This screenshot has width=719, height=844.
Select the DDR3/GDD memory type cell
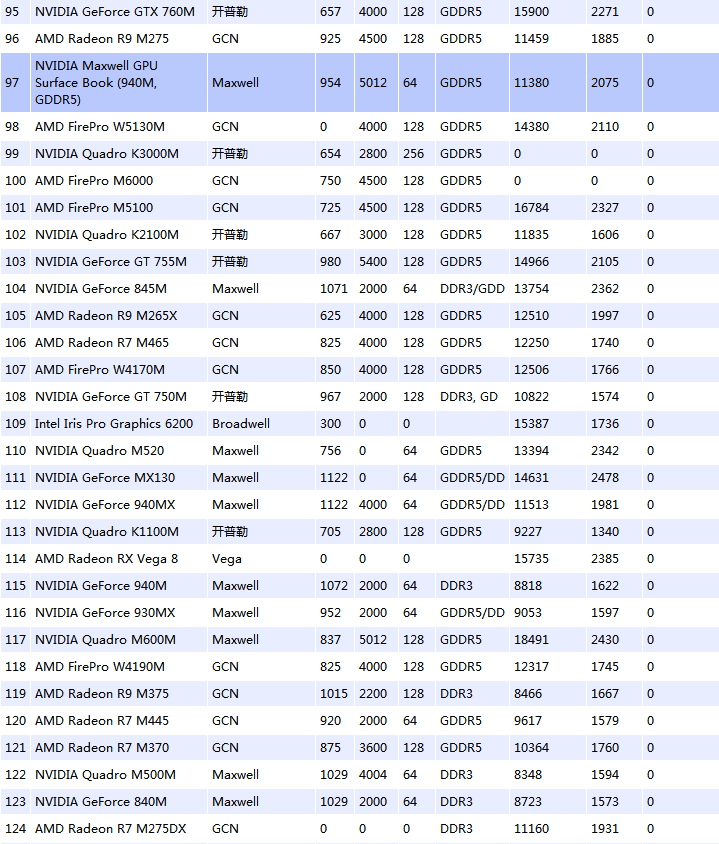pos(472,289)
